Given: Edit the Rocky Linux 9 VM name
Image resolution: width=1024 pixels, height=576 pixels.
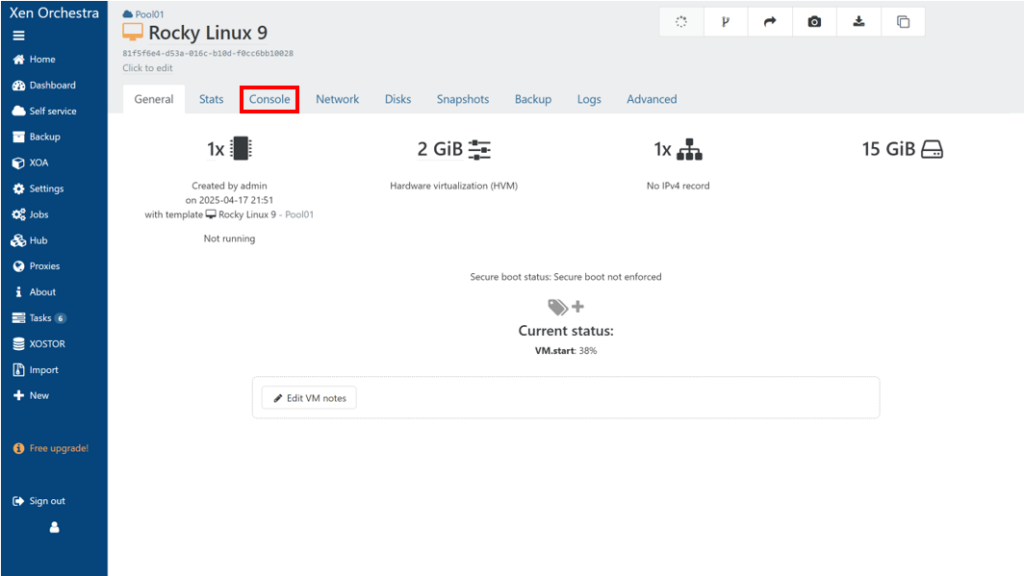Looking at the screenshot, I should pos(207,33).
